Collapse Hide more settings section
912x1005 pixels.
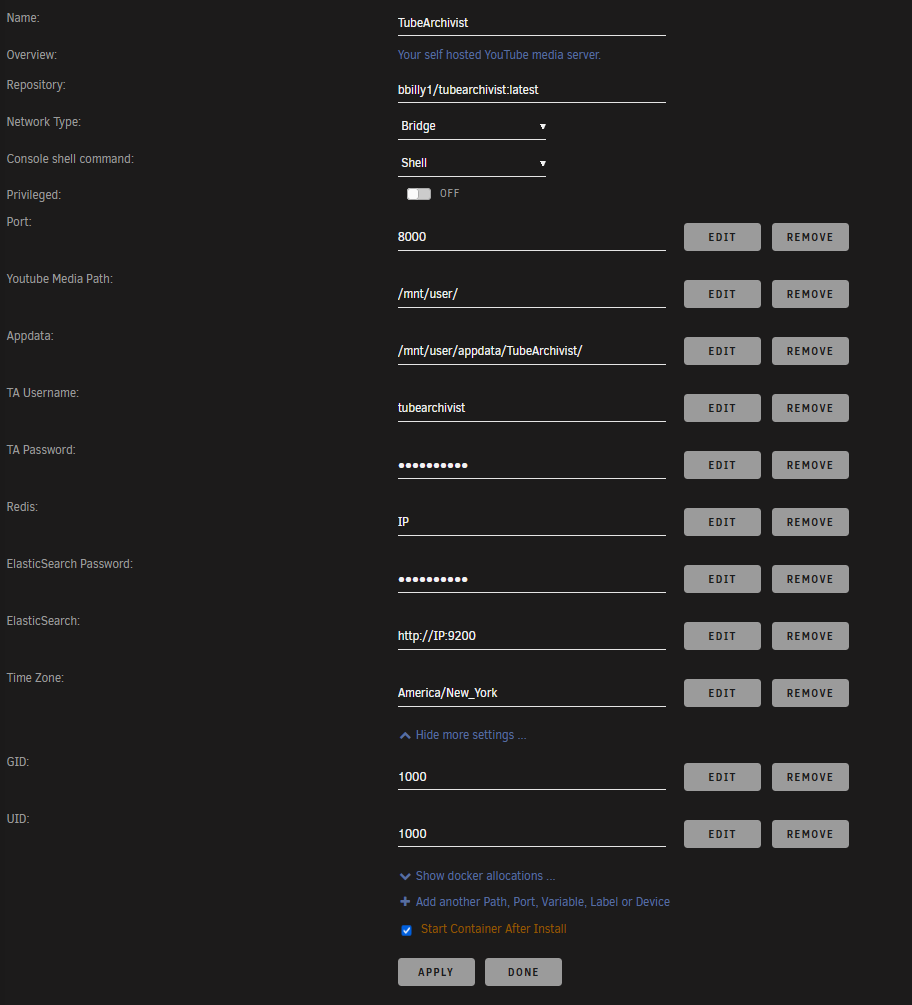pos(463,735)
